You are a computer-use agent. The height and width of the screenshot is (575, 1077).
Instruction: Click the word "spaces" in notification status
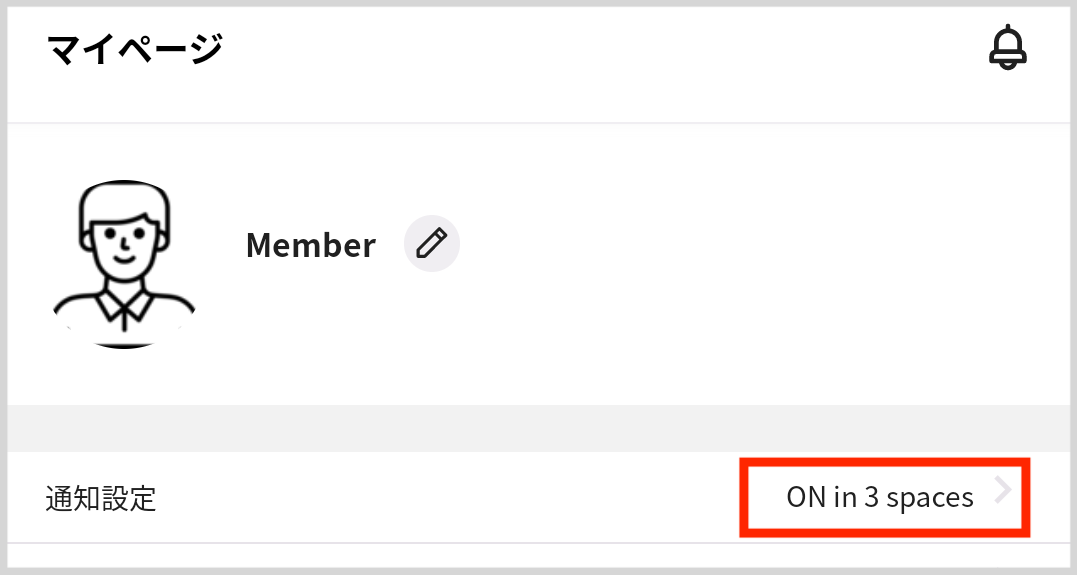929,498
